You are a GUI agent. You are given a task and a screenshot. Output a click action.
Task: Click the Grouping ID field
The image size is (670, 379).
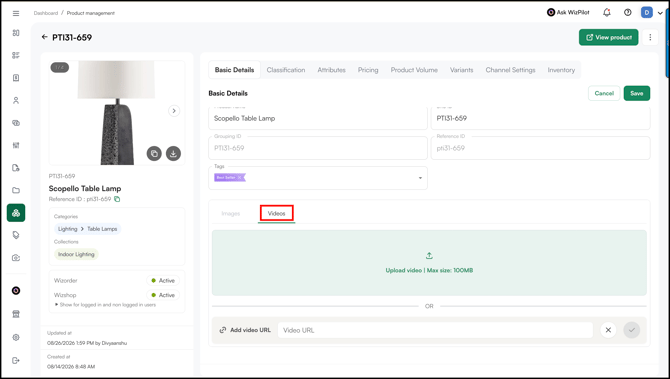pyautogui.click(x=317, y=148)
